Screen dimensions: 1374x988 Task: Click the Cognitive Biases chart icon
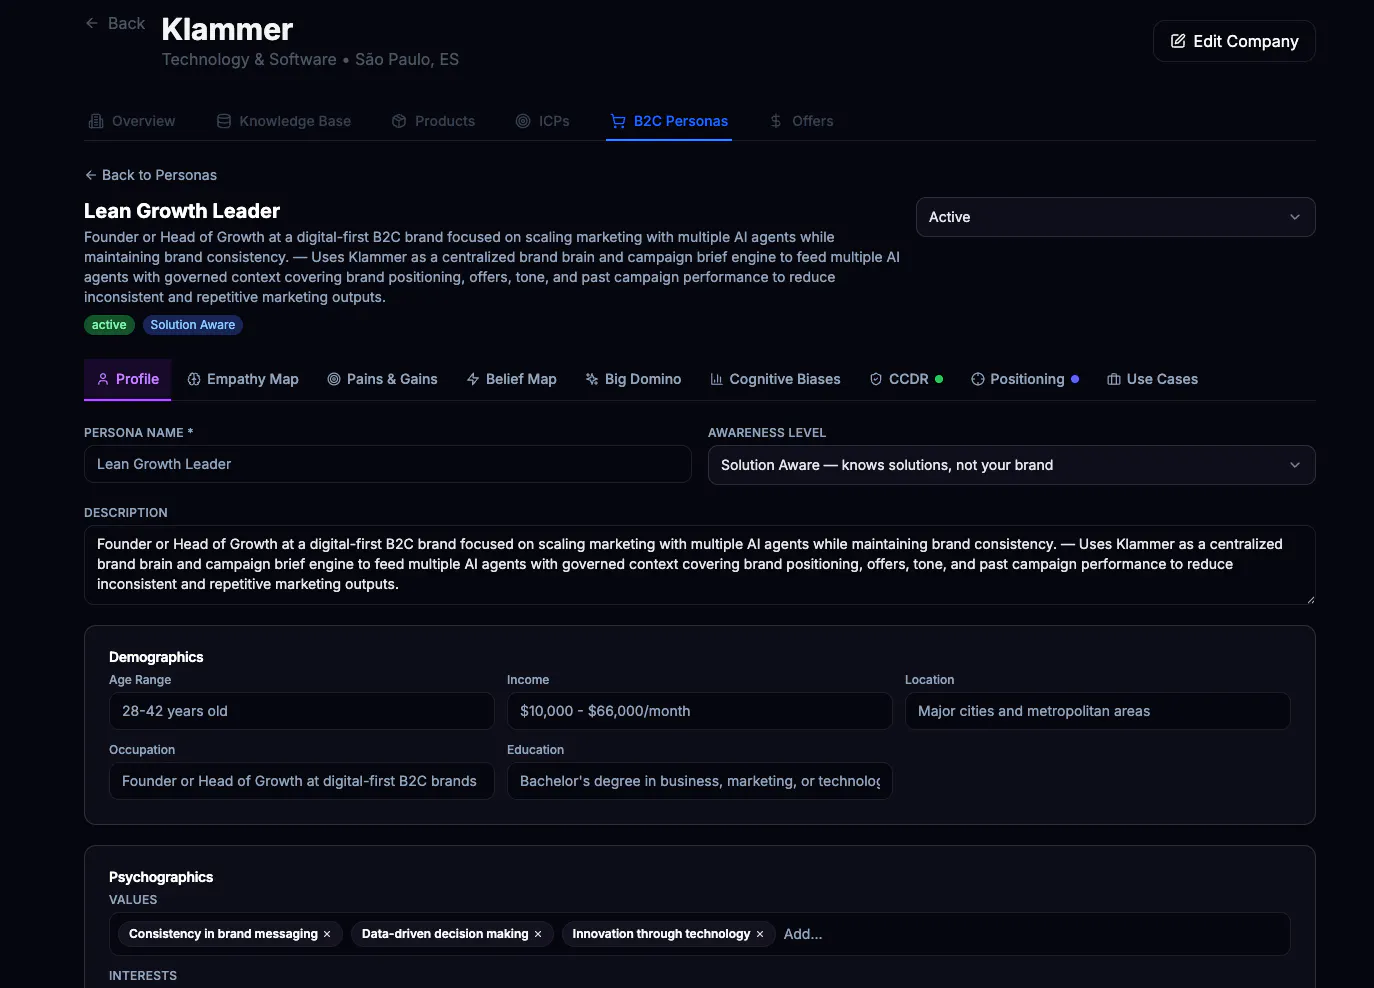716,379
